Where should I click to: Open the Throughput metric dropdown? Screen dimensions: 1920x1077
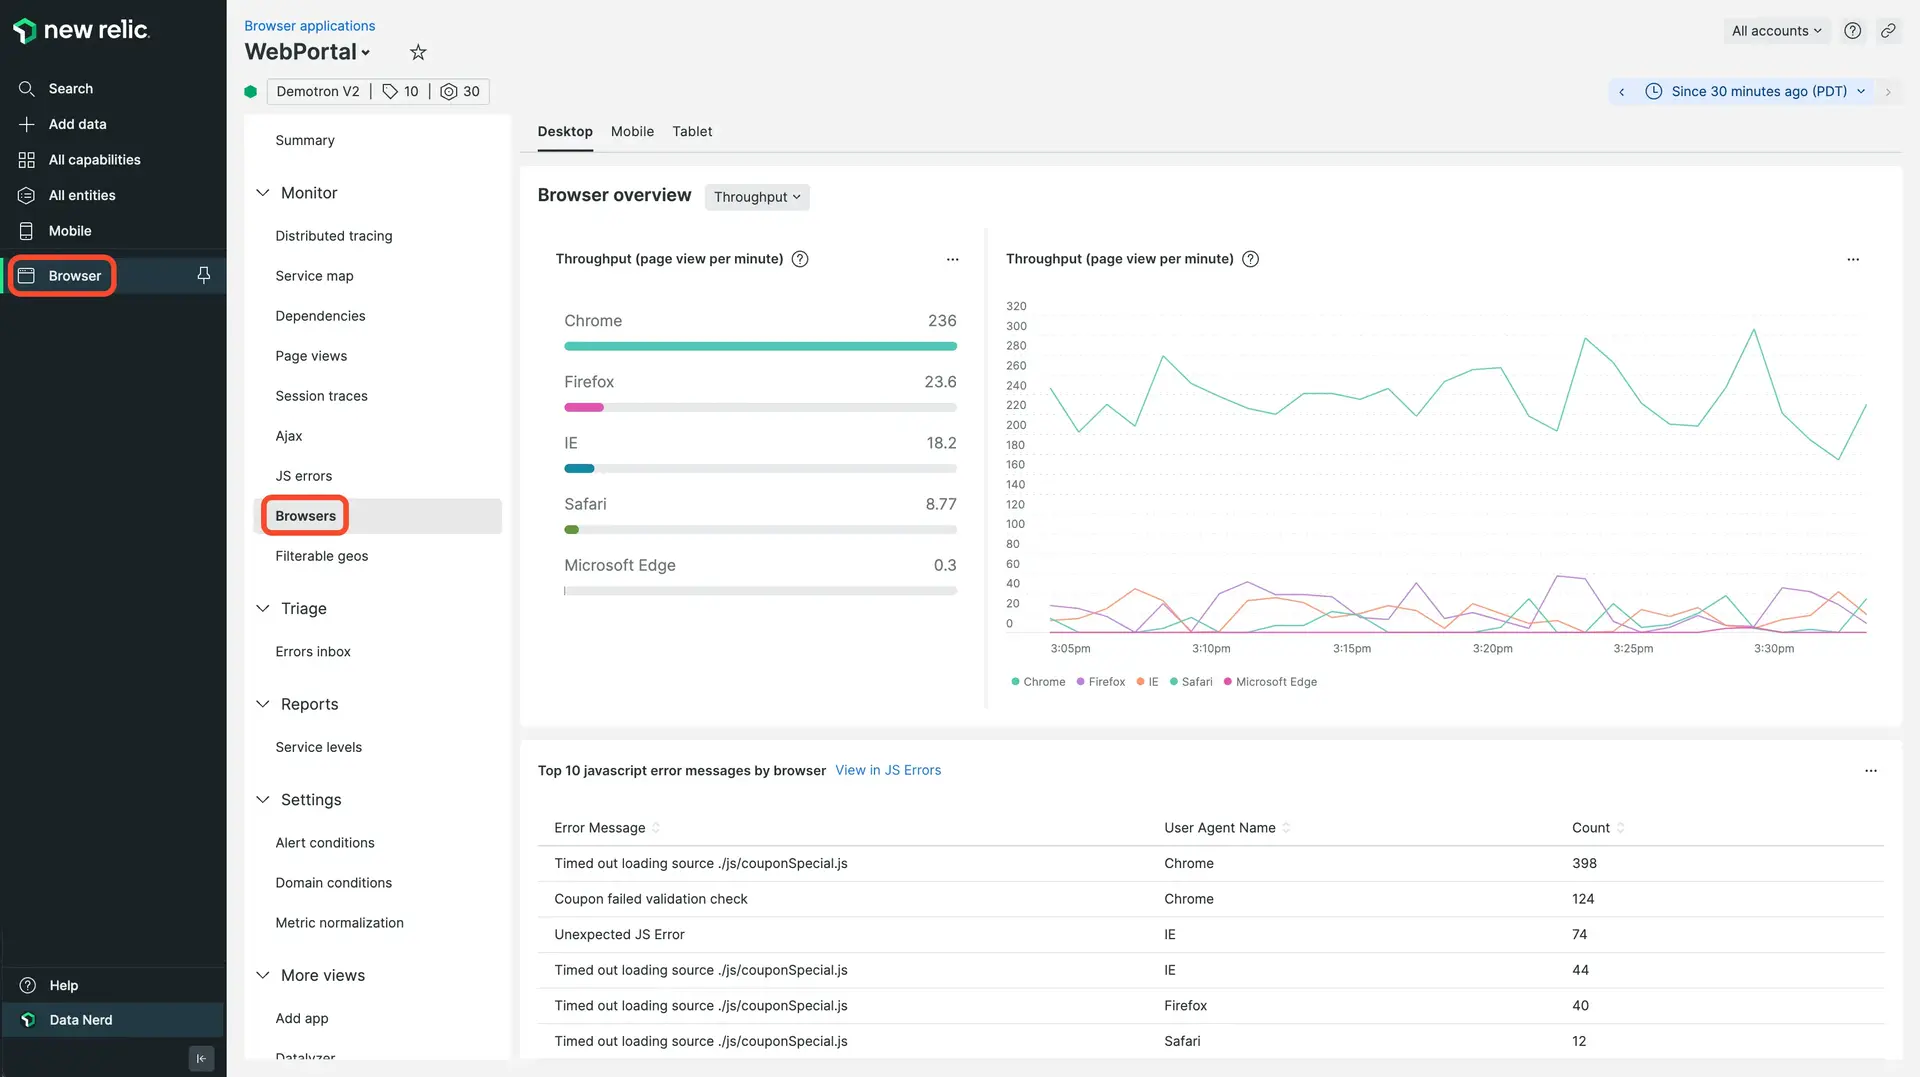pos(757,197)
